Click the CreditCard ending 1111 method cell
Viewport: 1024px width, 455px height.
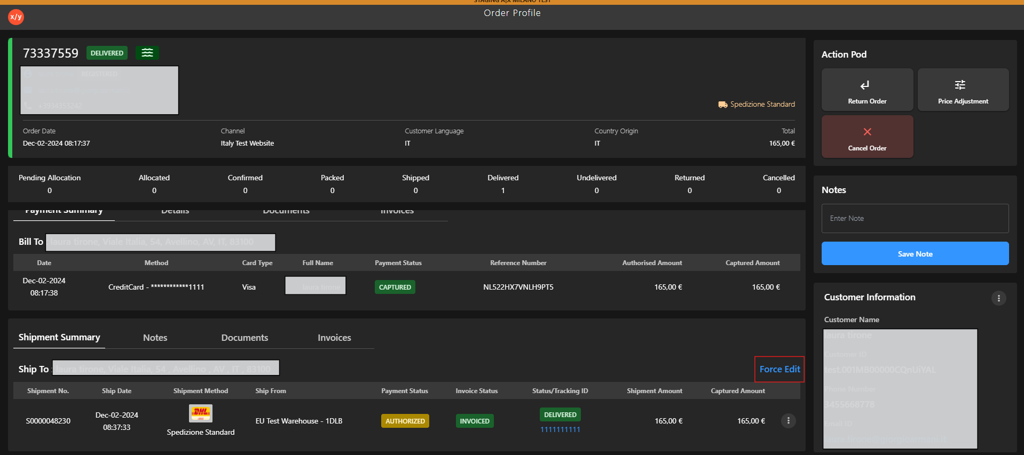(156, 287)
